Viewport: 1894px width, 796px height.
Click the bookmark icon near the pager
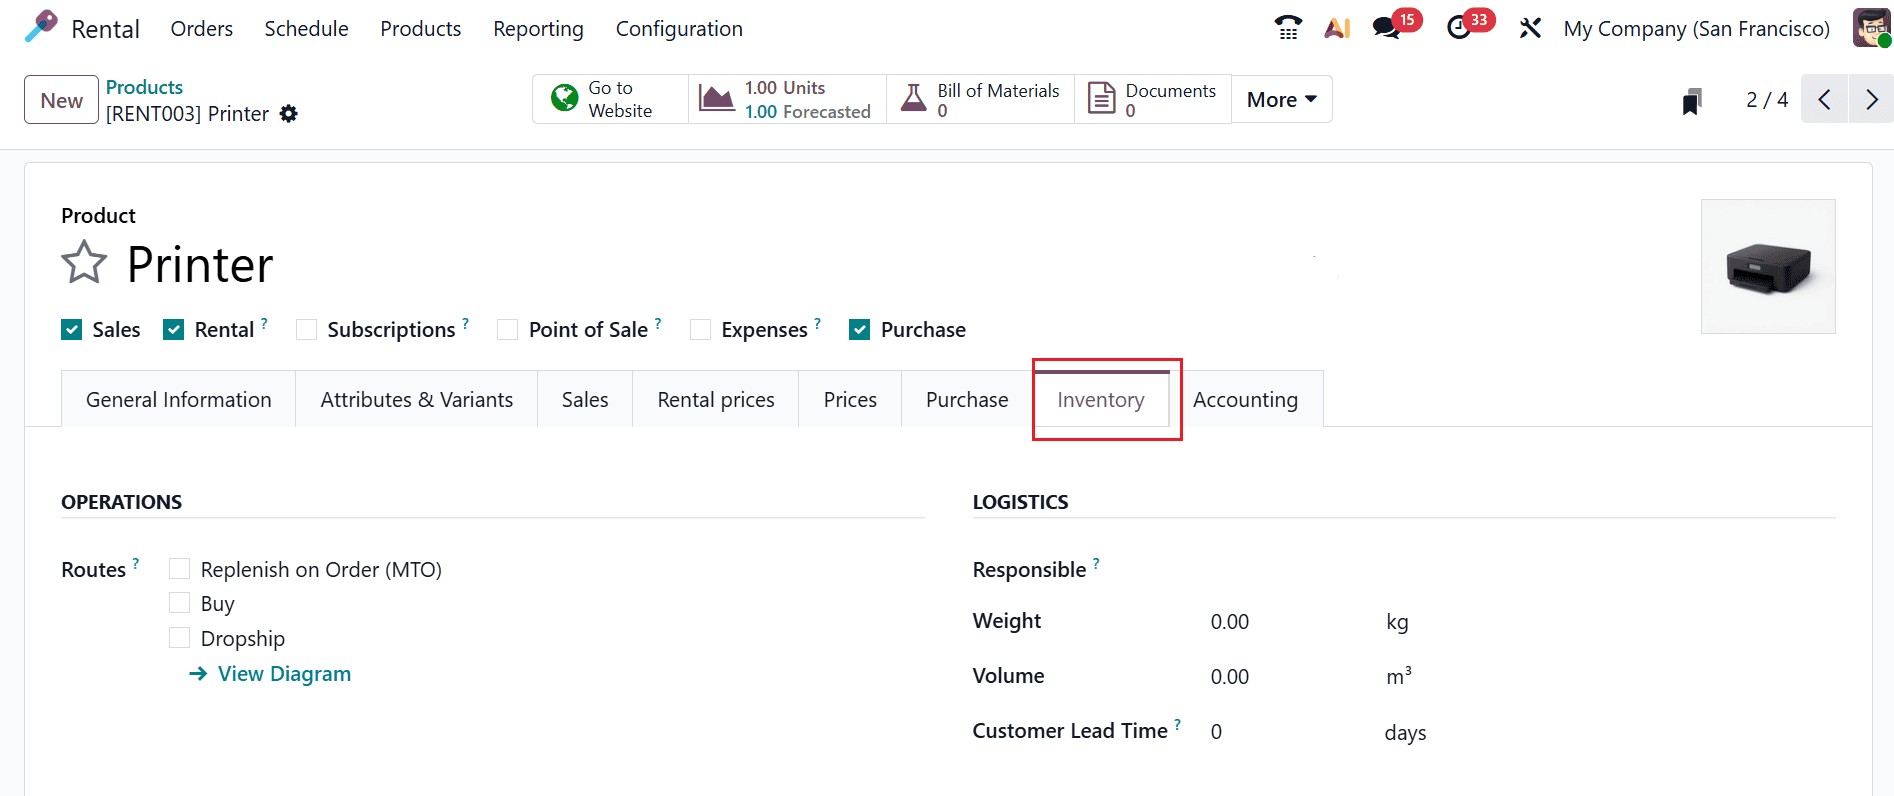(1692, 101)
